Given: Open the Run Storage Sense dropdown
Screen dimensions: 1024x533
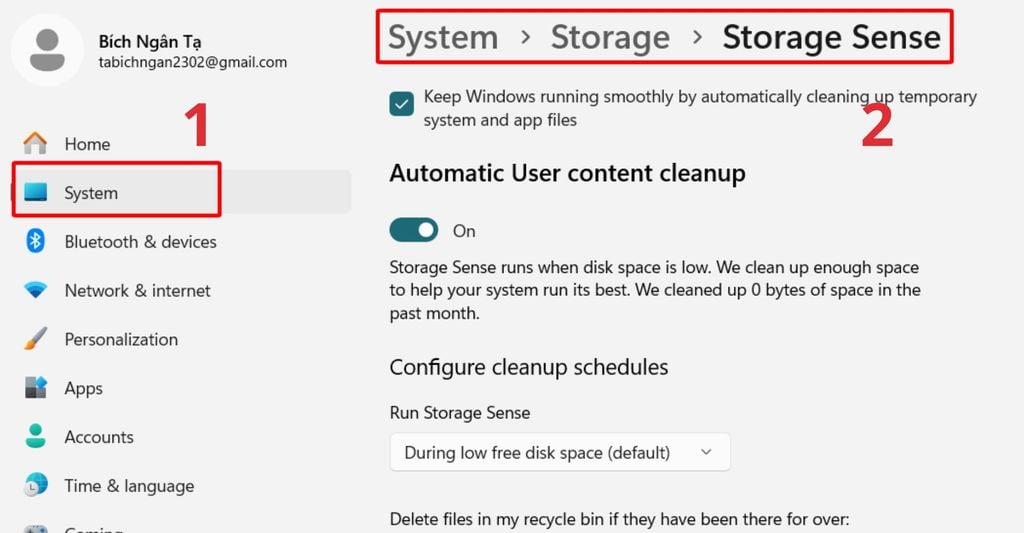Looking at the screenshot, I should click(560, 452).
